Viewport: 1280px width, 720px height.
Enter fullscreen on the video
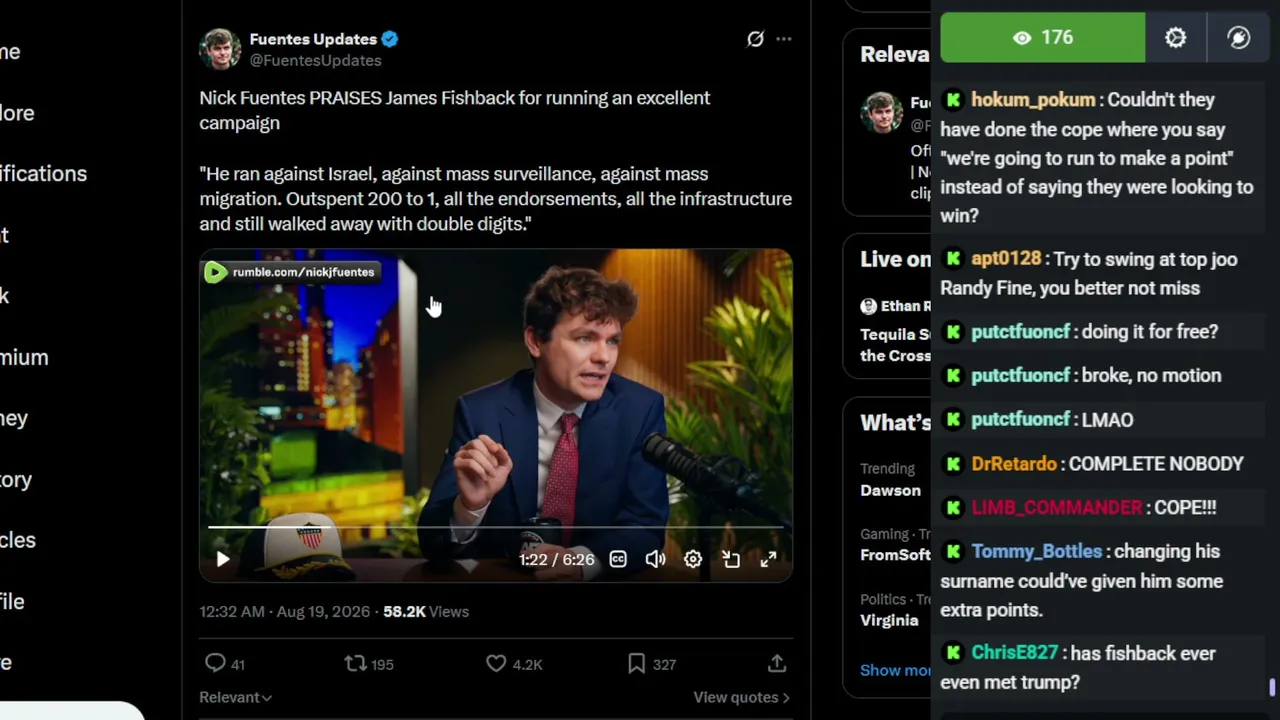tap(768, 560)
